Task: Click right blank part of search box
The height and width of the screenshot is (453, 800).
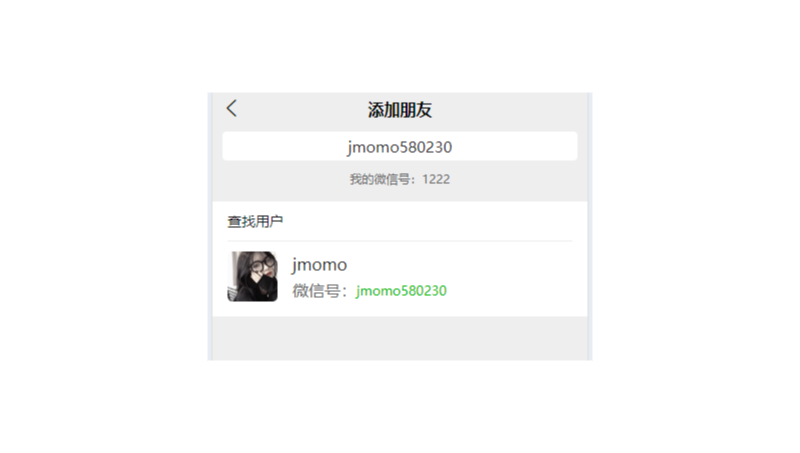Action: pos(515,146)
